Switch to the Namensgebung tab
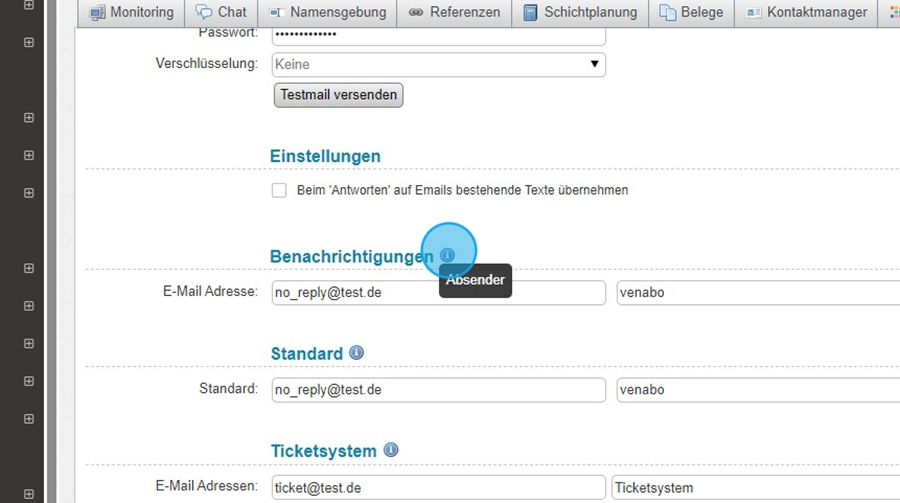 [x=328, y=13]
